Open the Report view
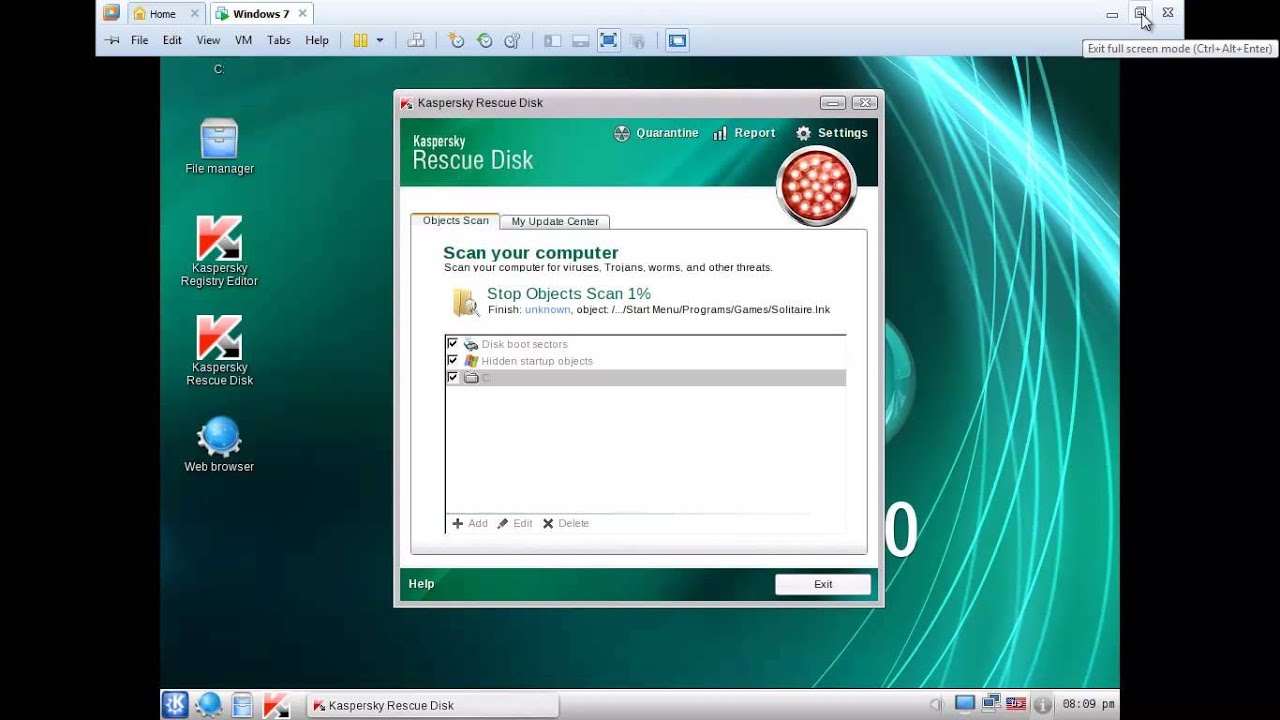 (x=744, y=133)
